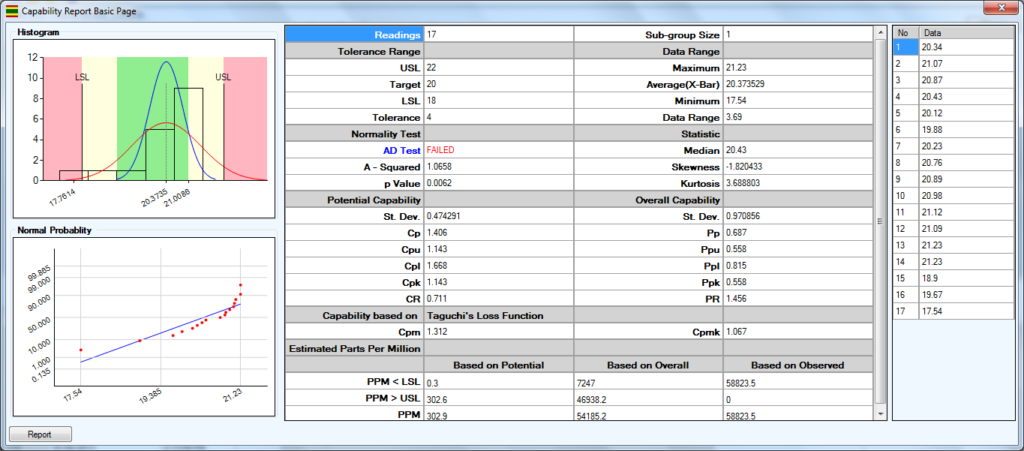
Task: Click the Data column header
Action: pyautogui.click(x=966, y=33)
